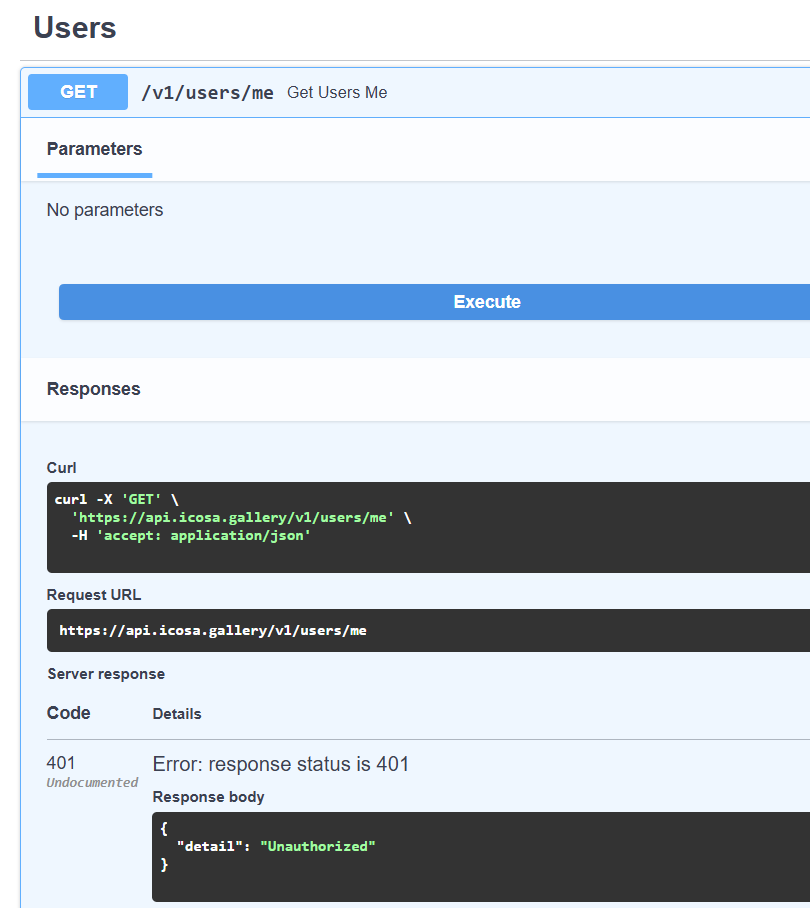
Task: Collapse the Users section heading
Action: [x=75, y=28]
